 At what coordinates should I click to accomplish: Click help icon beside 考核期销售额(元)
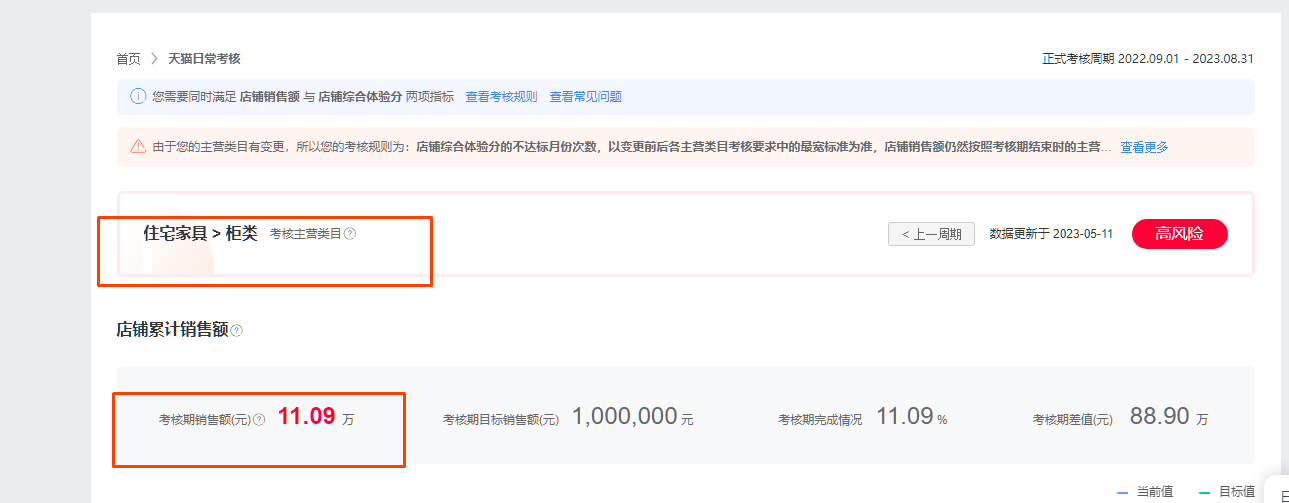point(259,420)
